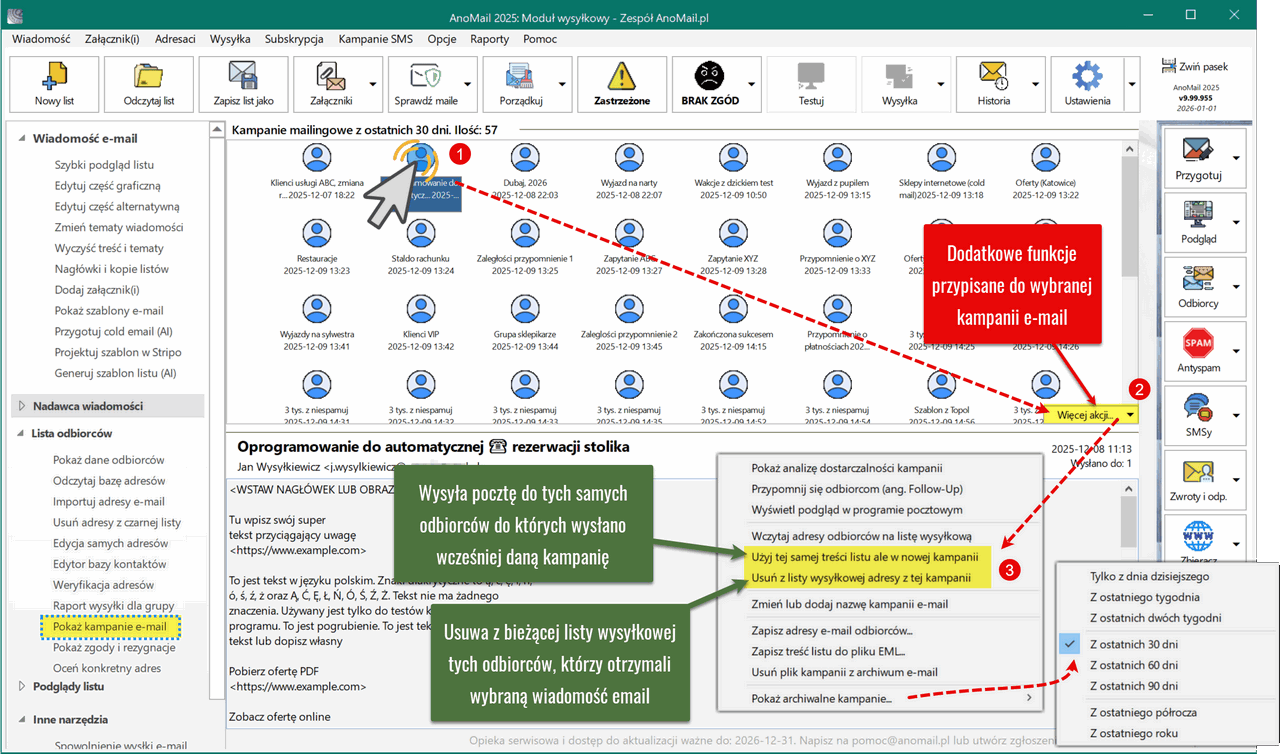Viewport: 1280px width, 754px height.
Task: Select Pokaż kampanie e-mail in sidebar
Action: [110, 626]
